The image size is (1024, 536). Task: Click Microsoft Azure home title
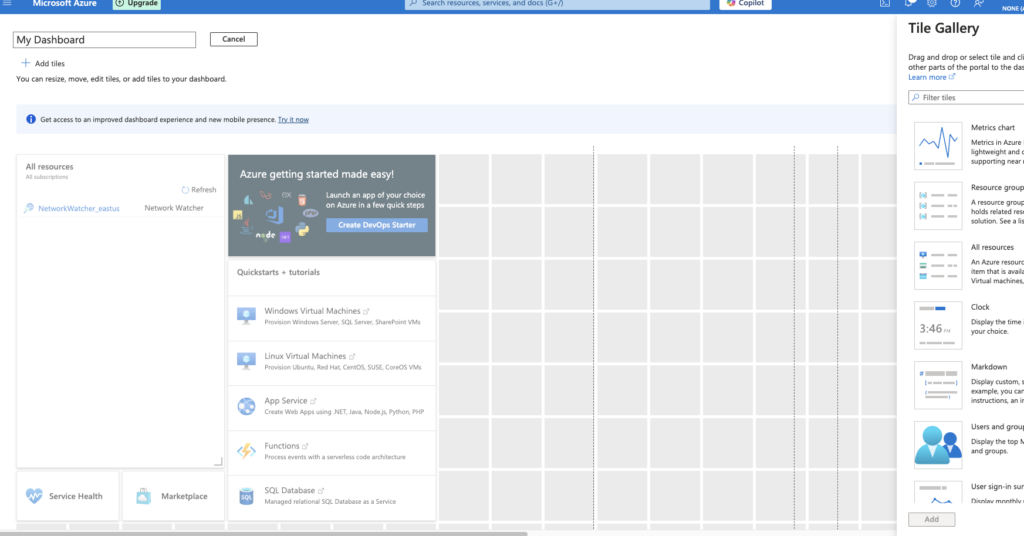click(65, 3)
